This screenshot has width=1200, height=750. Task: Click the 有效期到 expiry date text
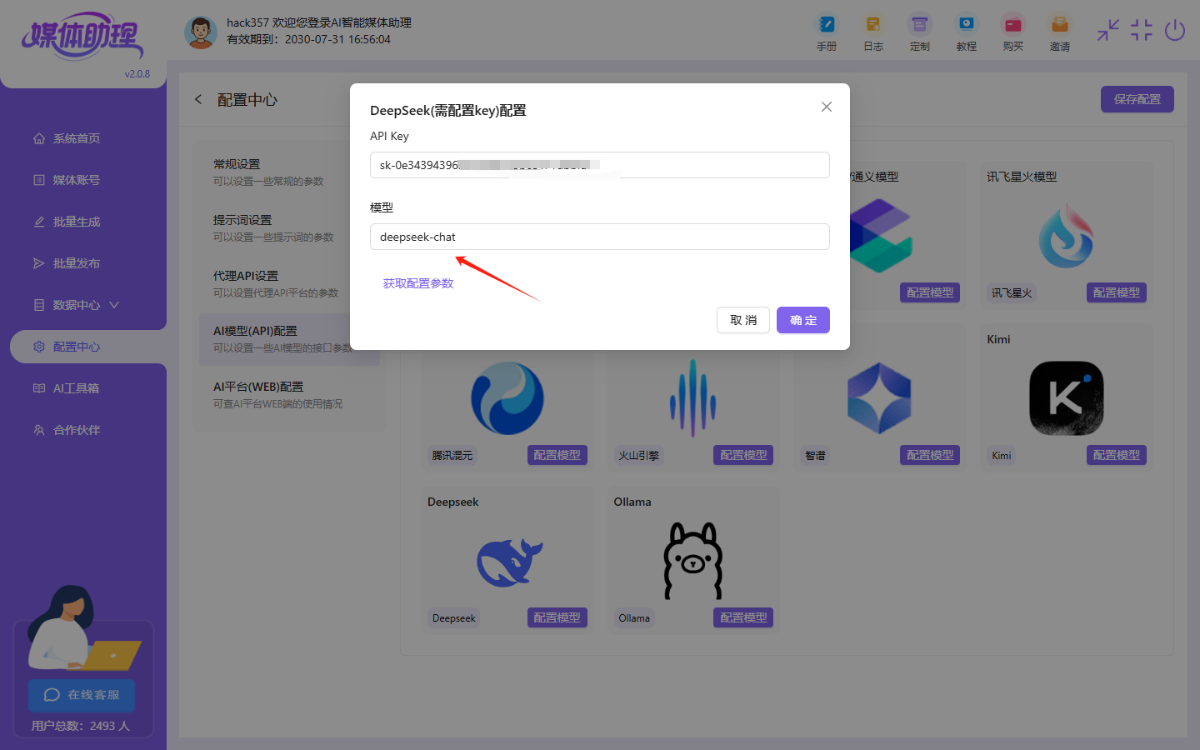tap(309, 40)
